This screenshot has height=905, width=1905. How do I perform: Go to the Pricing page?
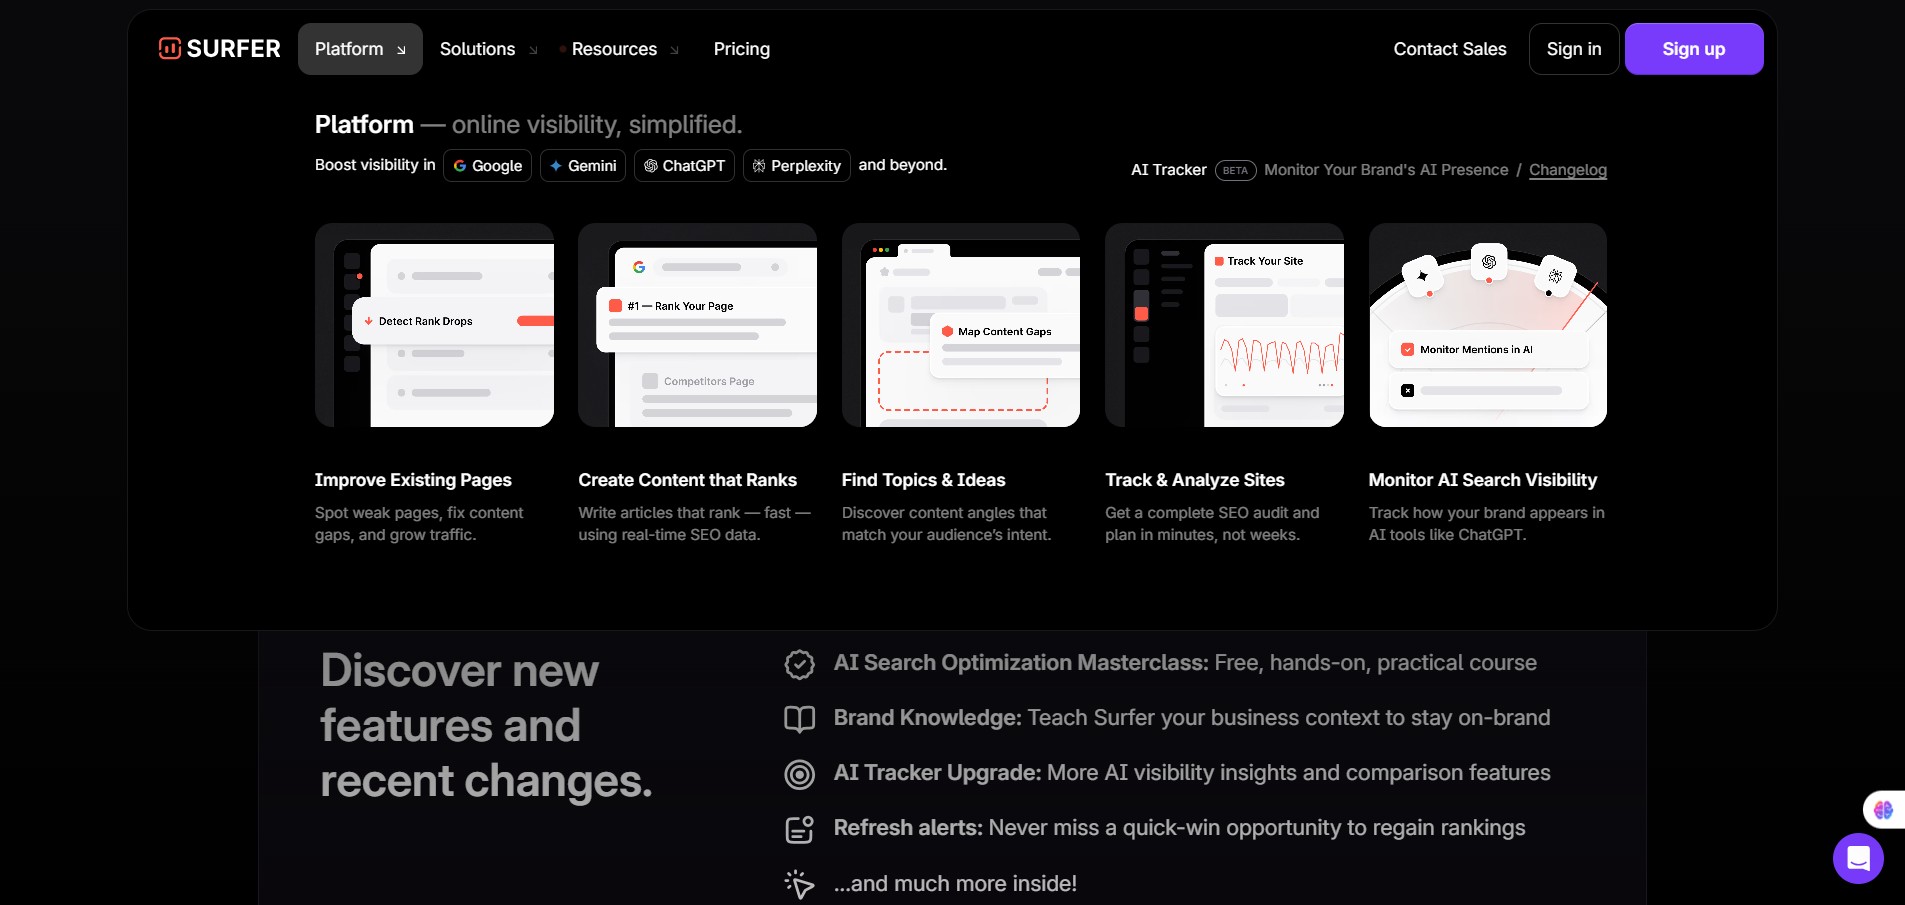point(742,49)
